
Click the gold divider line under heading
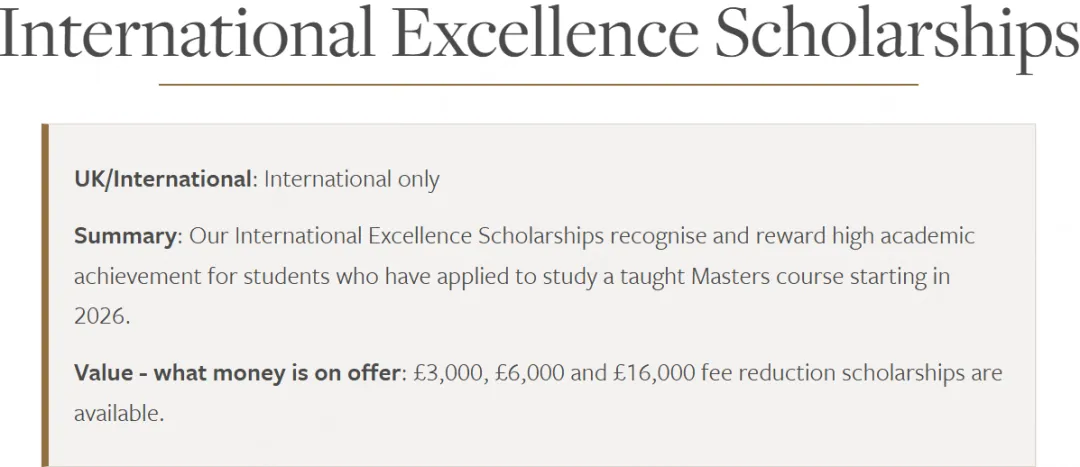point(538,85)
